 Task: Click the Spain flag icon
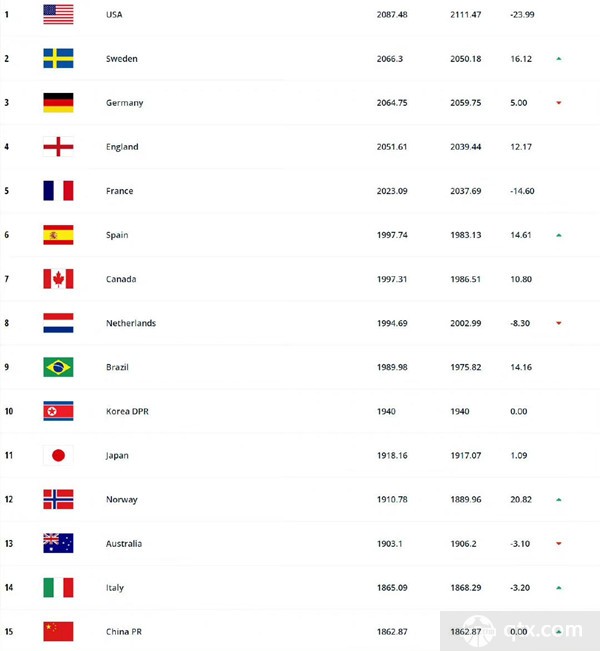point(58,235)
